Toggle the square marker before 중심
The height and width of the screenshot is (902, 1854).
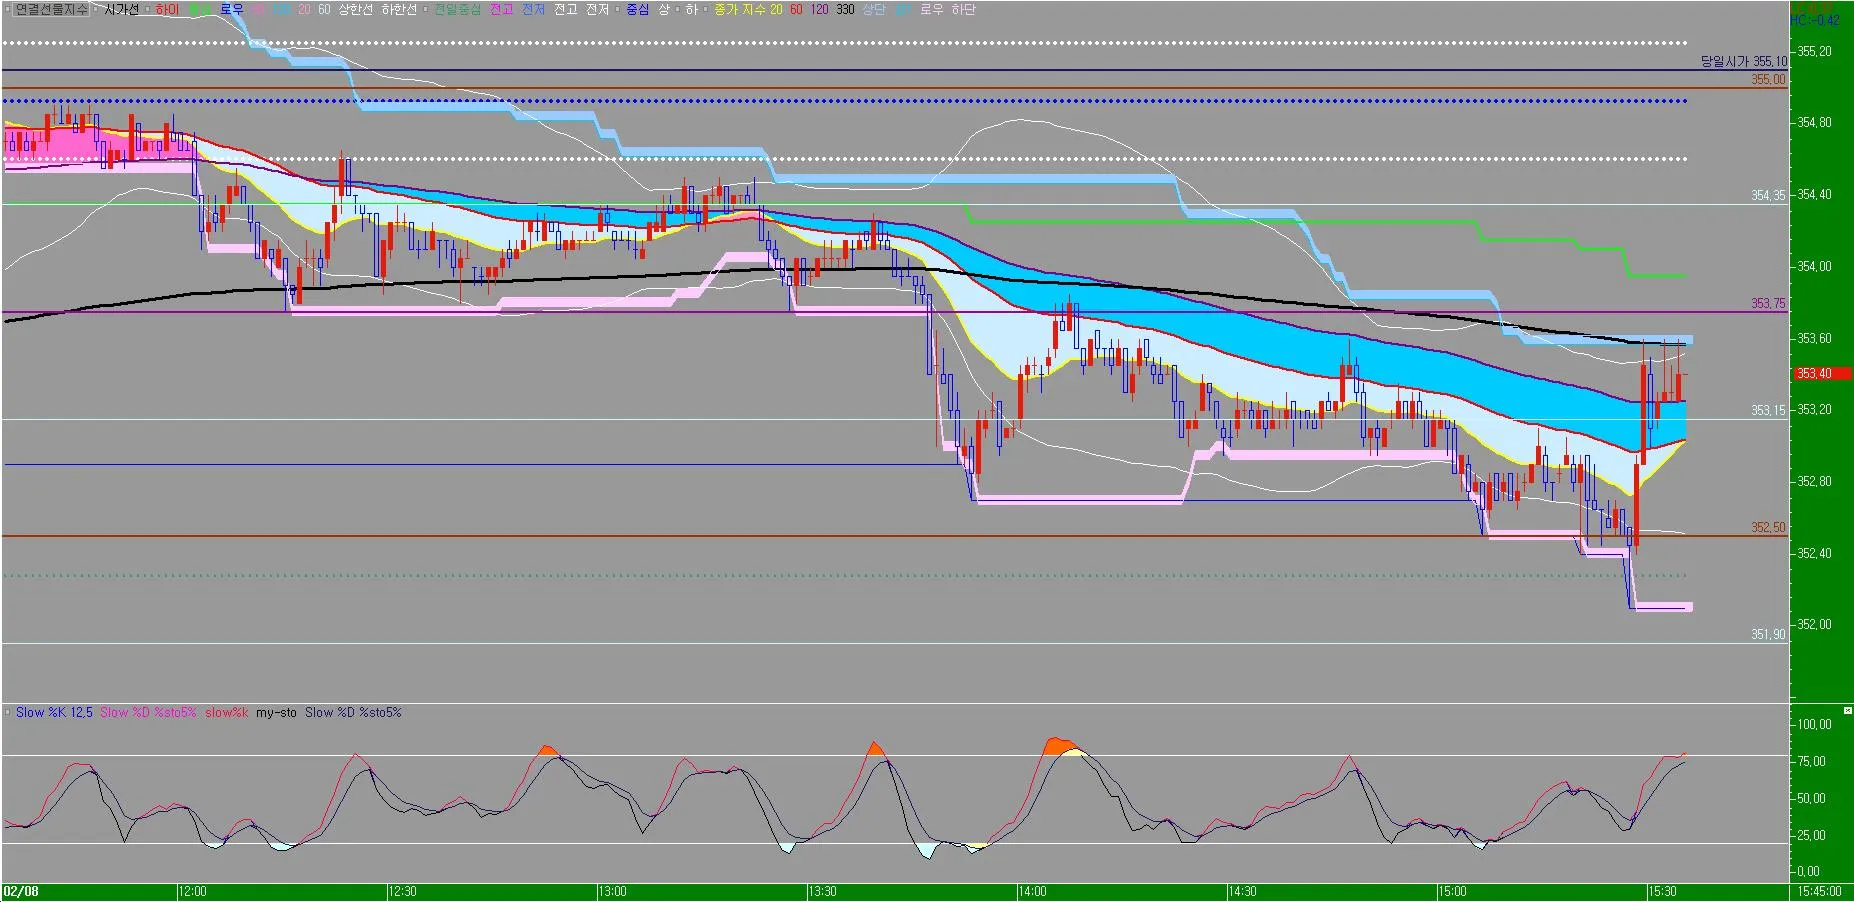(x=618, y=9)
